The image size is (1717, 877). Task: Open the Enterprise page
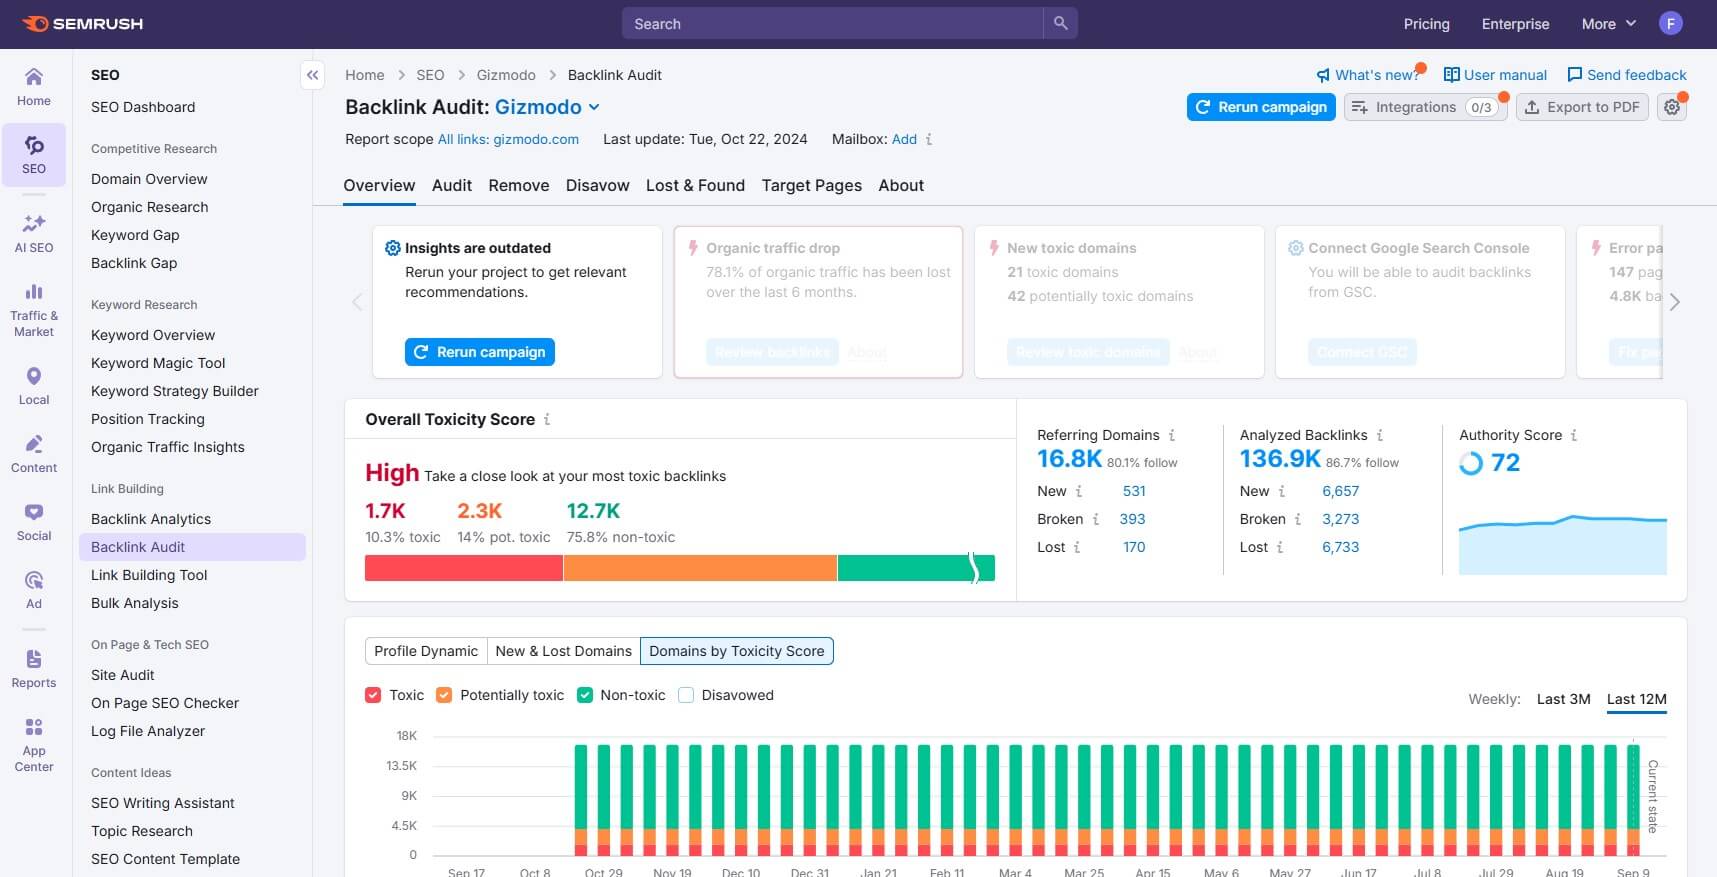[1516, 24]
